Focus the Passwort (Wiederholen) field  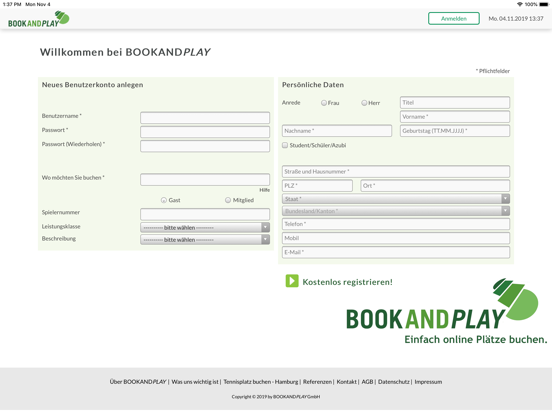click(205, 146)
